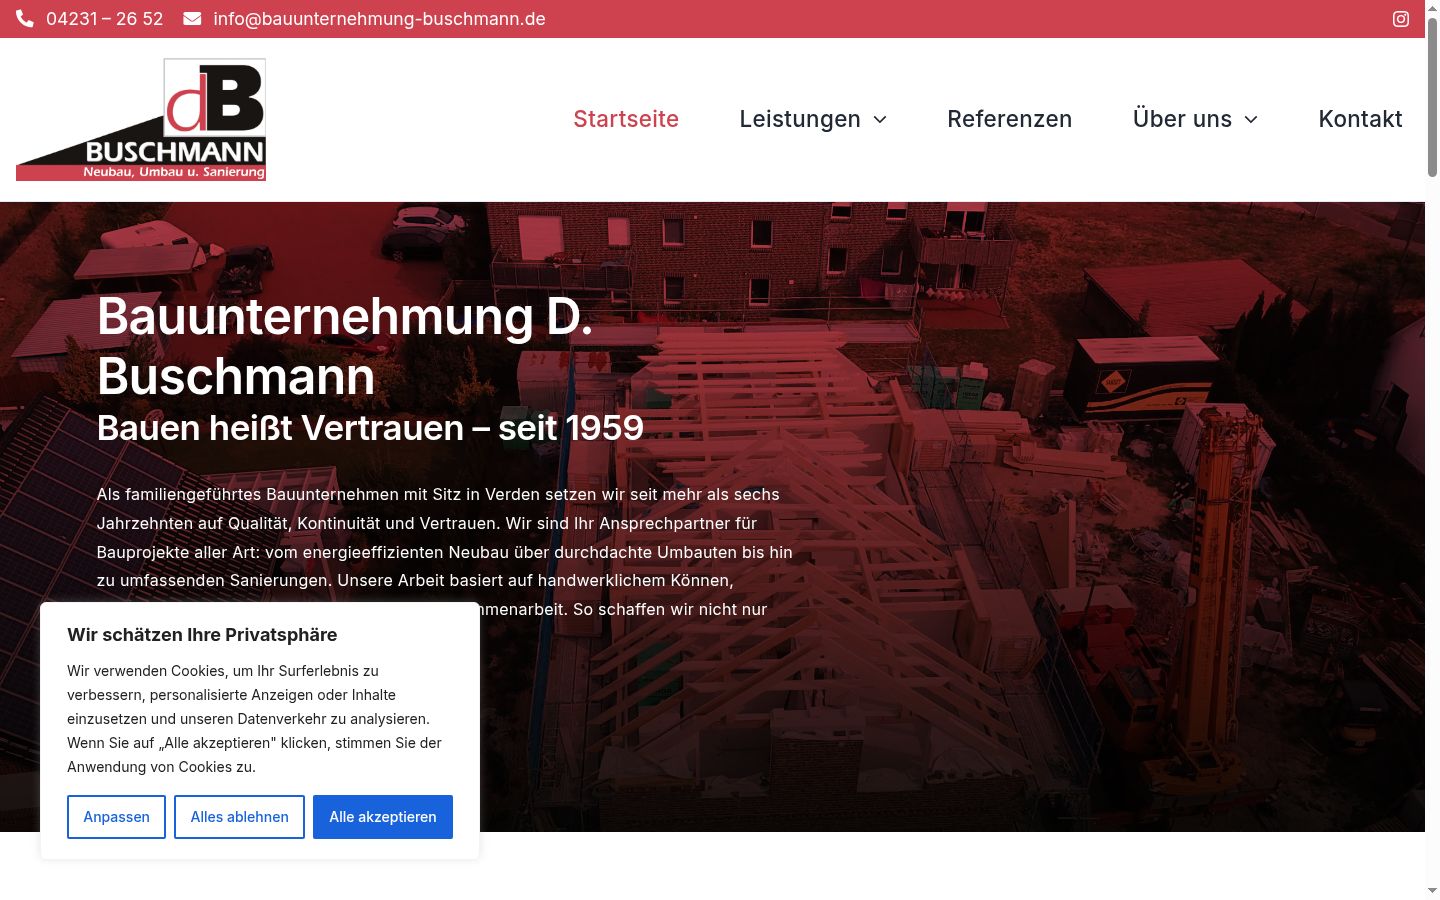This screenshot has width=1440, height=900.
Task: Click the heading "Bauunternehmung D. Buschmann"
Action: pos(345,346)
